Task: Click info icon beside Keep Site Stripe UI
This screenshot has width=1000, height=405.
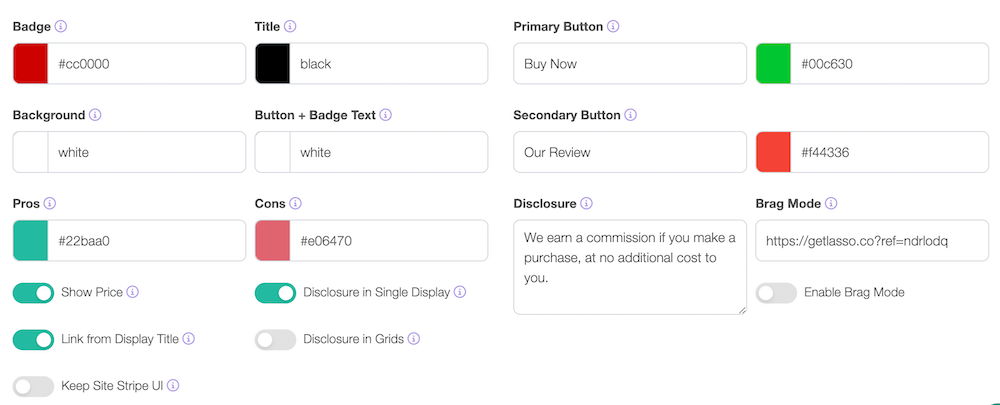Action: coord(173,385)
